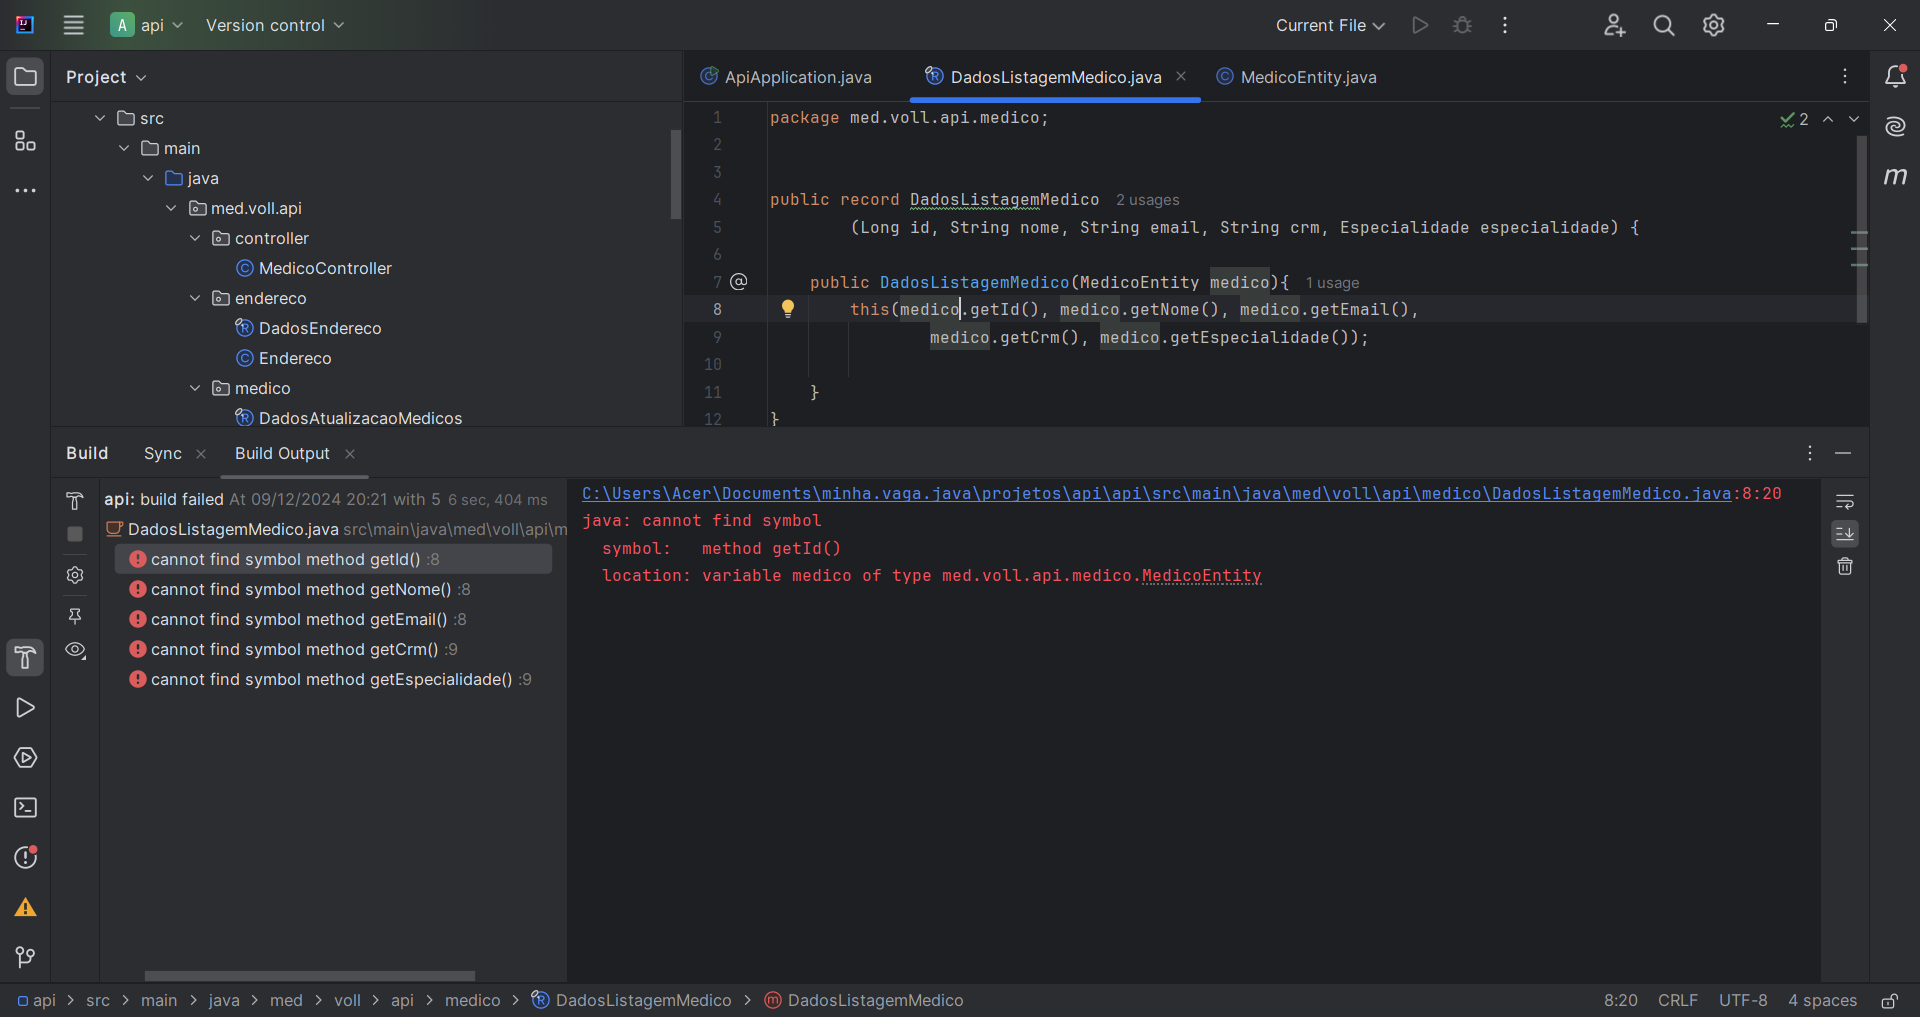Close the Build Output tab
Image resolution: width=1920 pixels, height=1017 pixels.
tap(350, 454)
